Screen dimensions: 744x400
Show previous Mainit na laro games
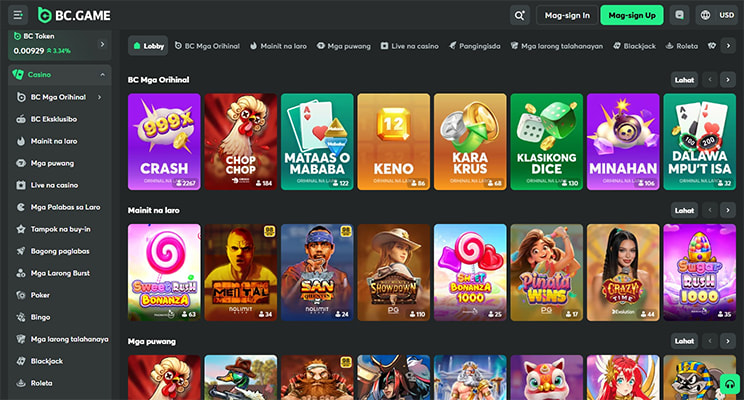tap(710, 210)
